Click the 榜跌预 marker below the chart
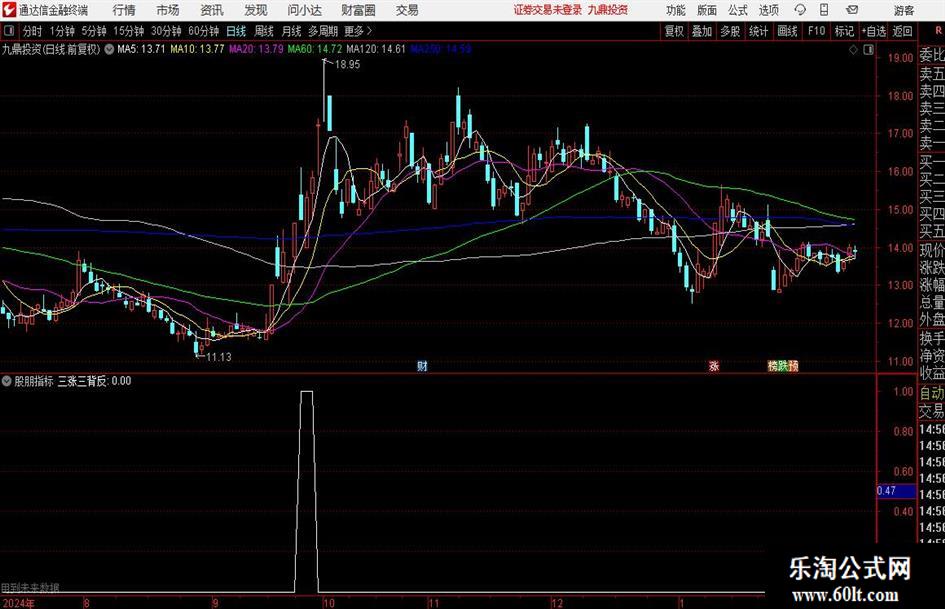 click(783, 365)
